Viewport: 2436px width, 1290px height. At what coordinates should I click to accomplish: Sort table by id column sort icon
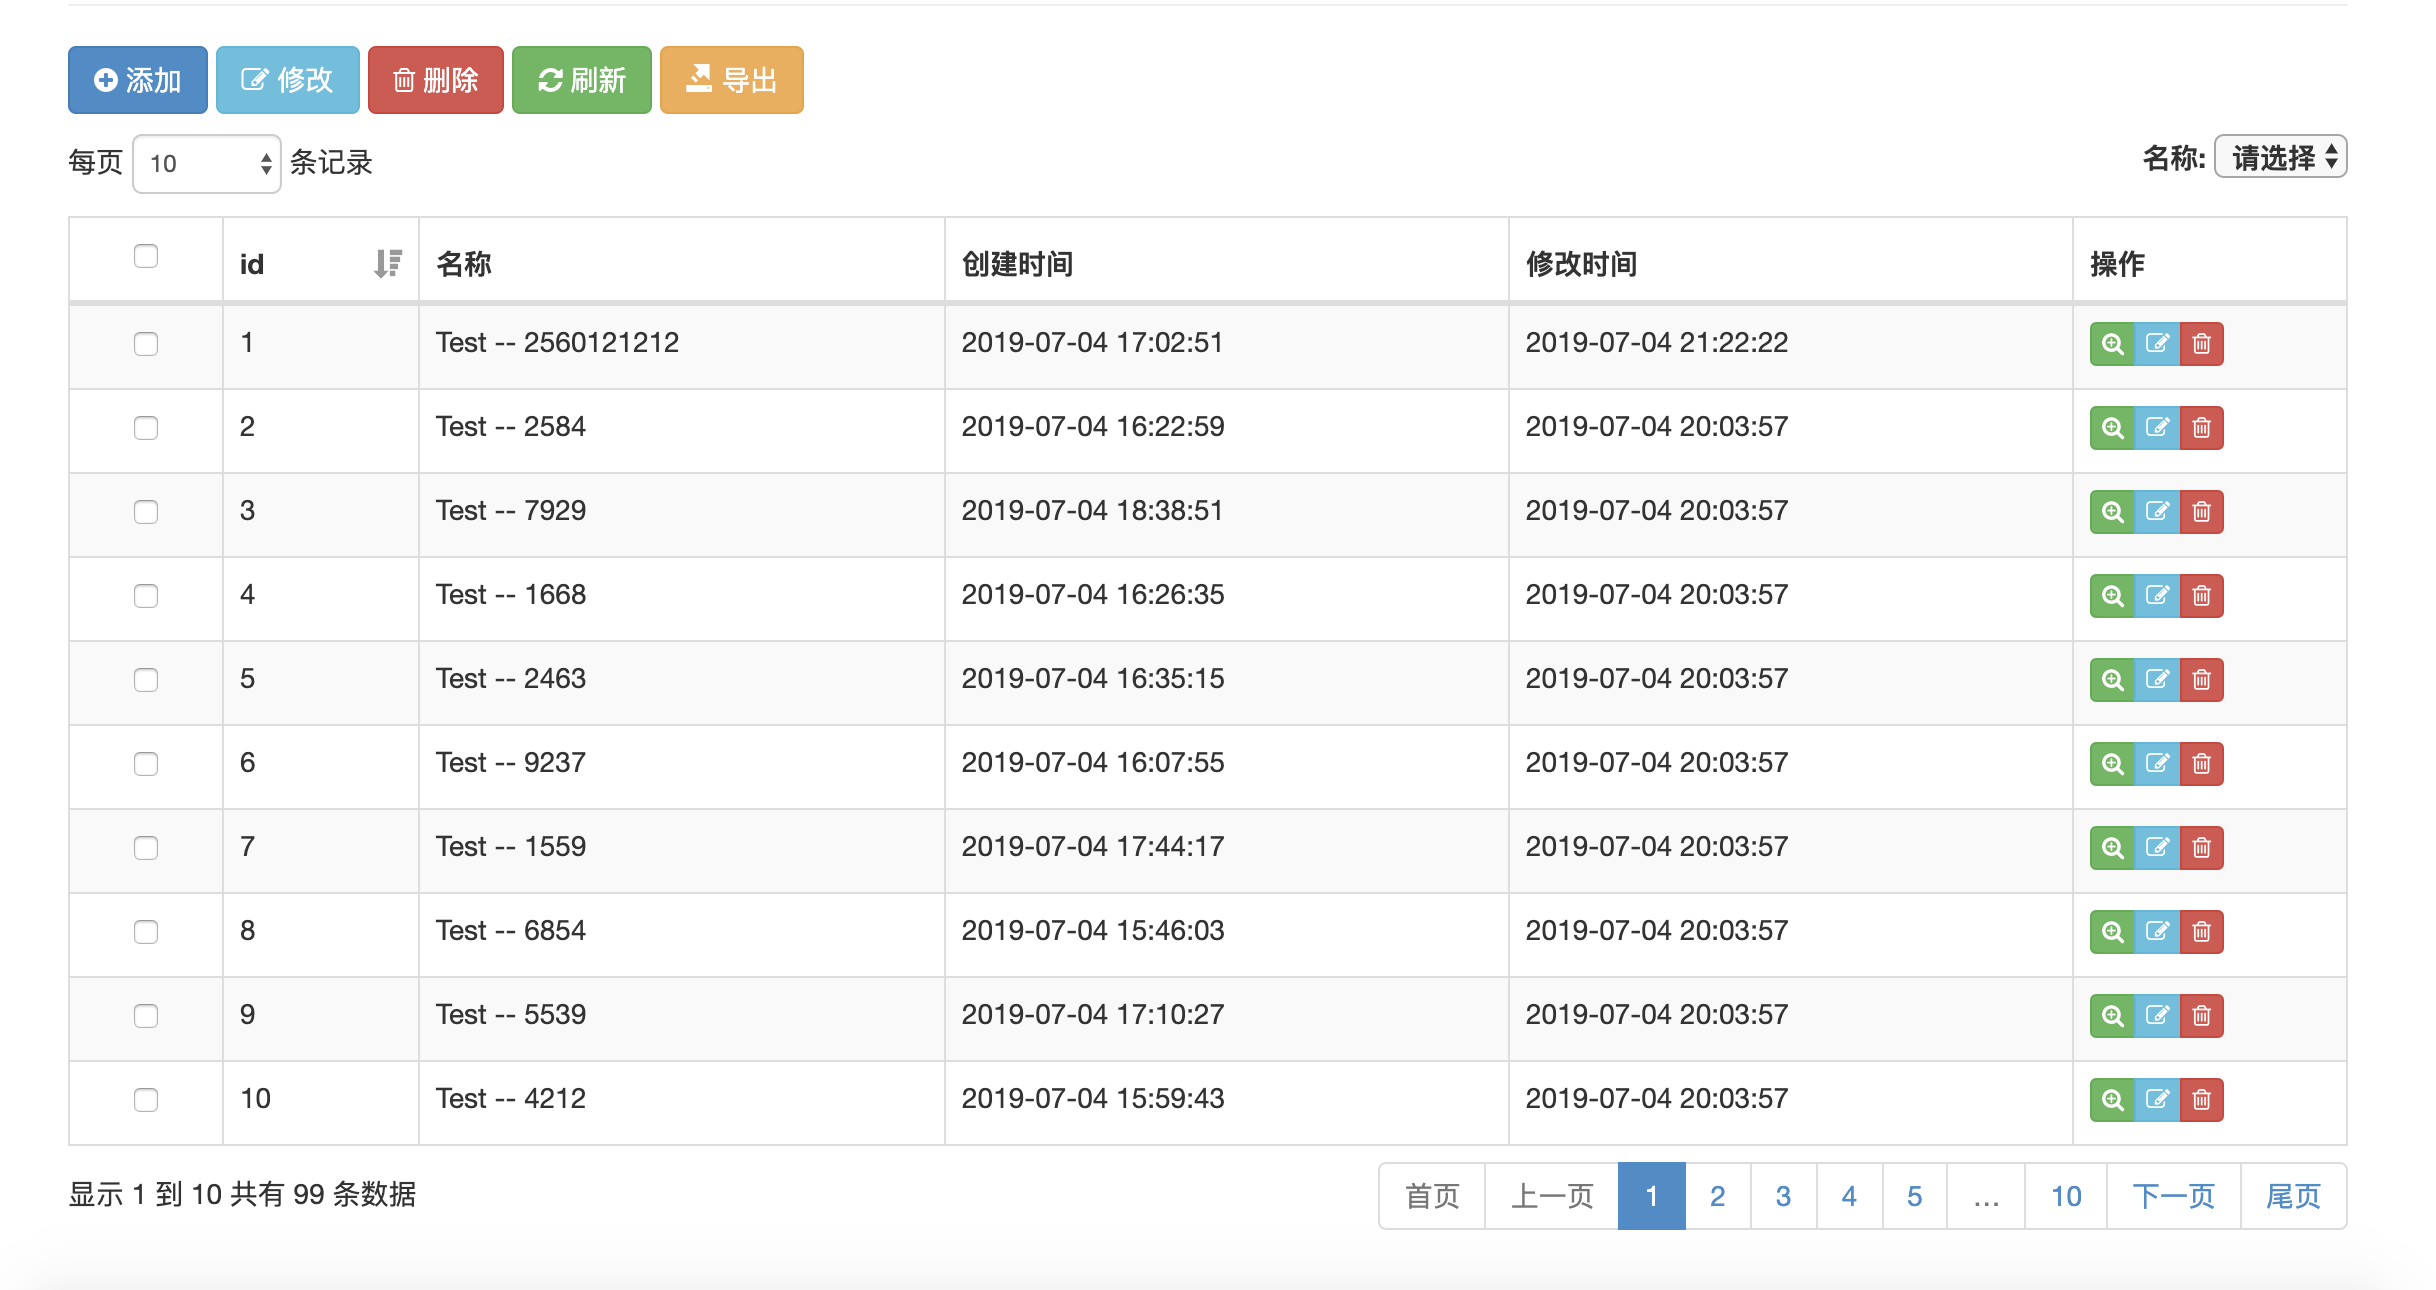pos(388,264)
